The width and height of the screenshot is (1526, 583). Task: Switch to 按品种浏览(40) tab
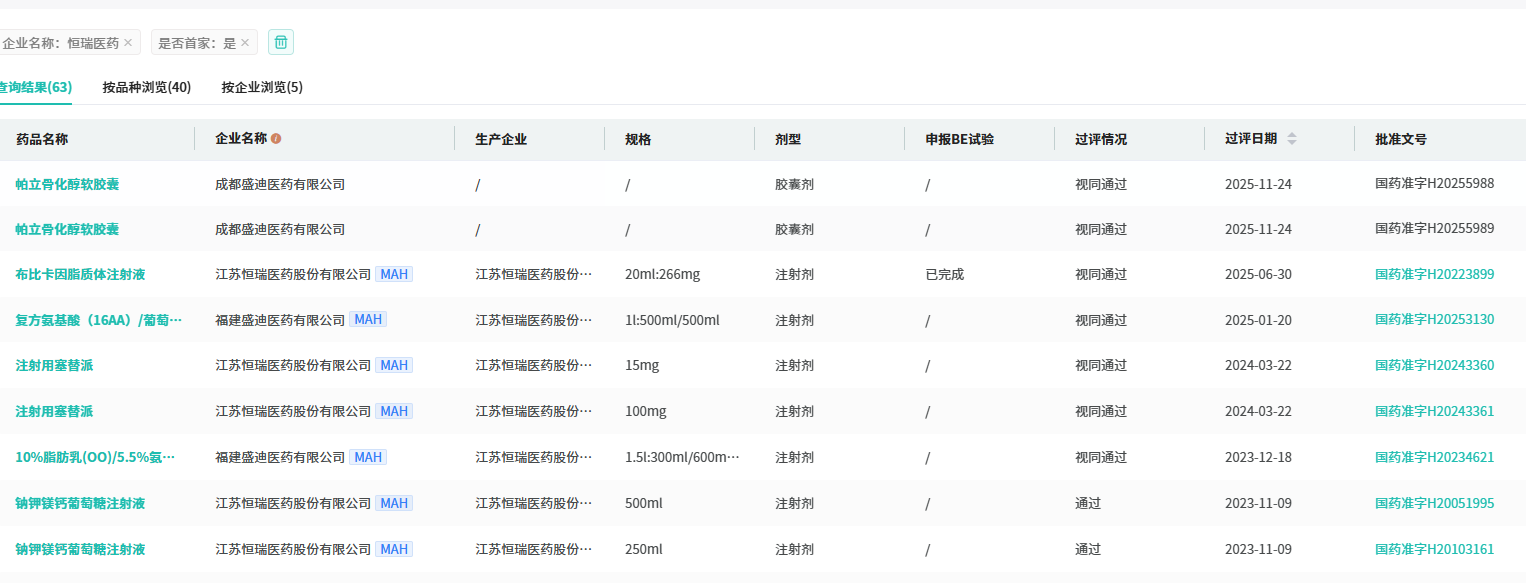147,87
